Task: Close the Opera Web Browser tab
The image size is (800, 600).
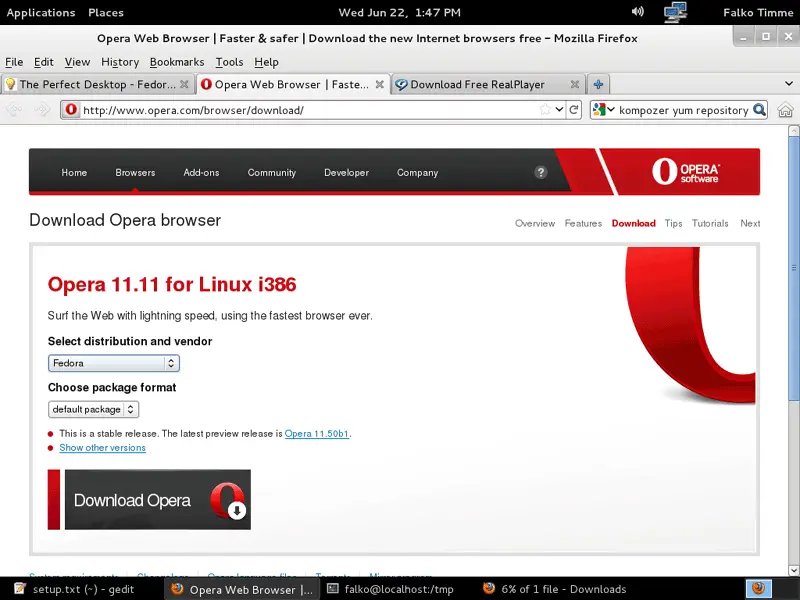Action: point(380,84)
